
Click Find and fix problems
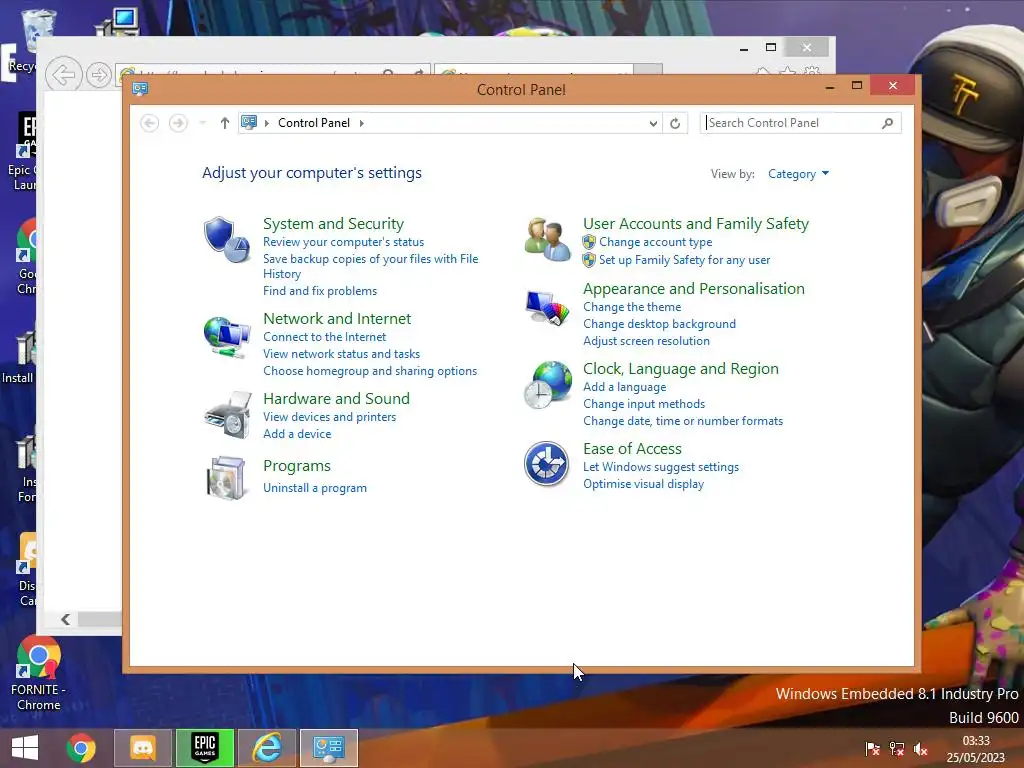(x=320, y=291)
